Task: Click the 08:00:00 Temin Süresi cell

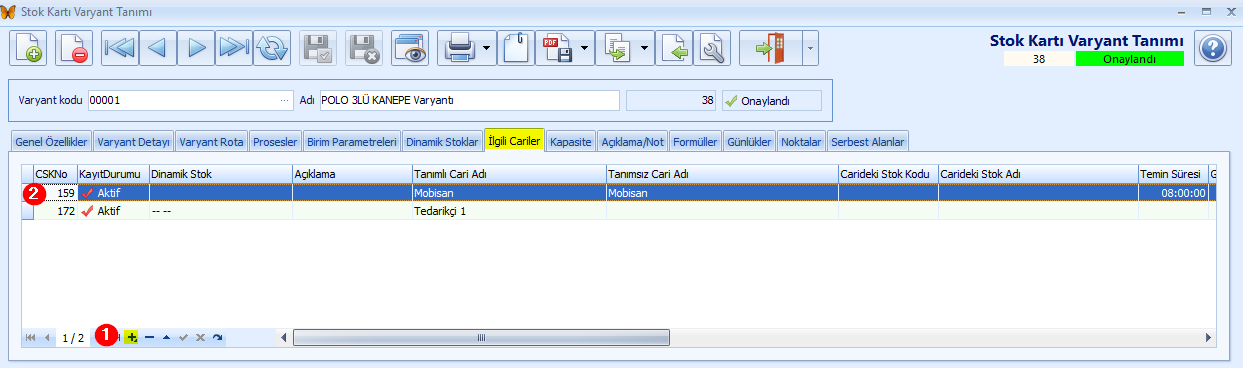Action: click(1173, 194)
